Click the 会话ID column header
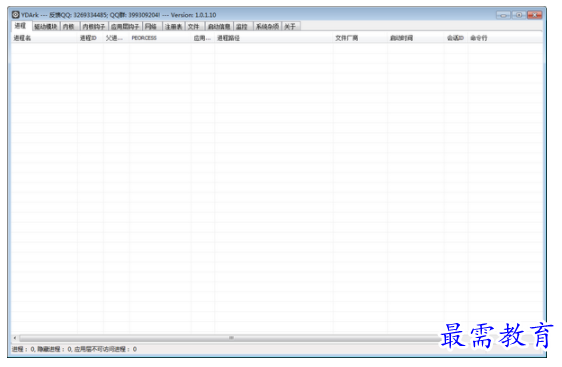The image size is (562, 367). [456, 38]
